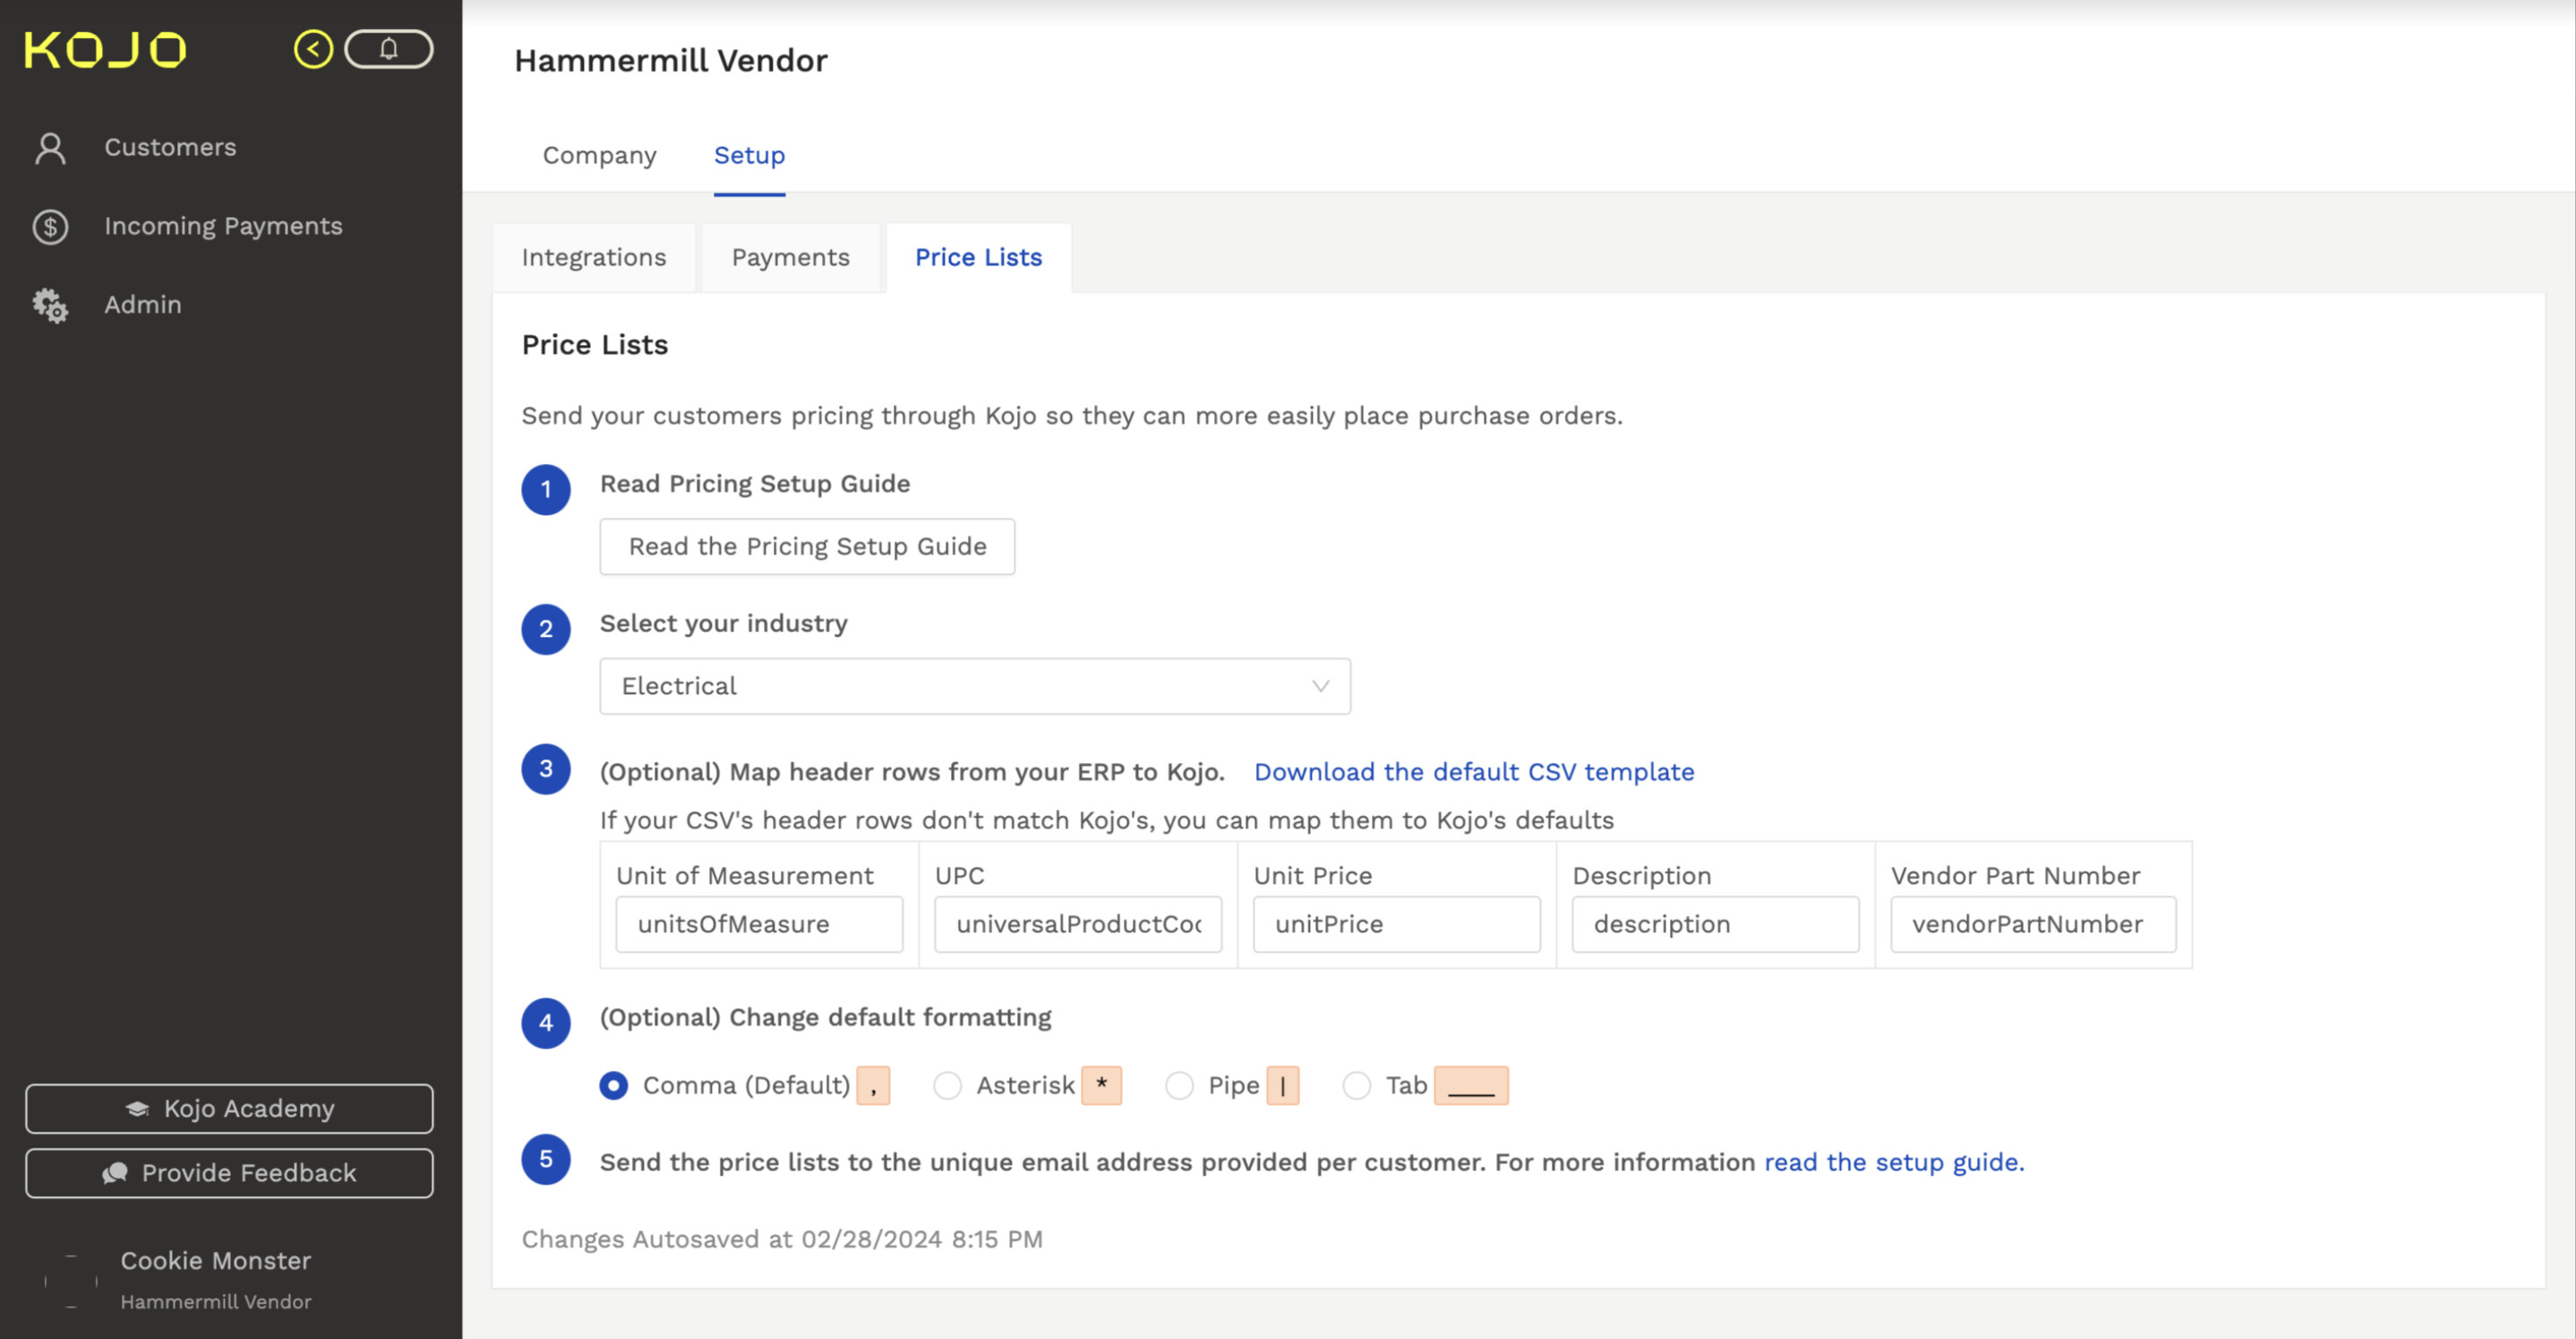Select Tab delimiter option
This screenshot has width=2576, height=1339.
(1356, 1085)
